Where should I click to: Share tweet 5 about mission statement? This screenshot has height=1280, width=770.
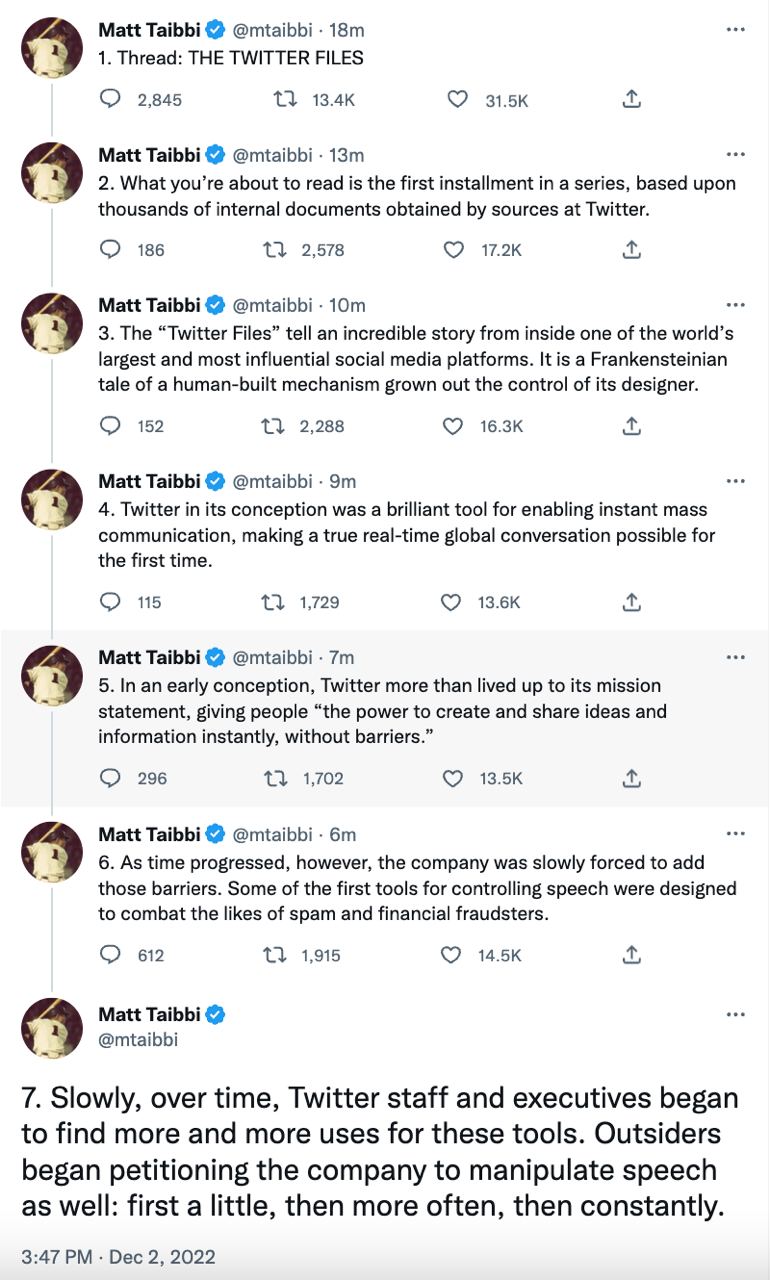pos(631,778)
